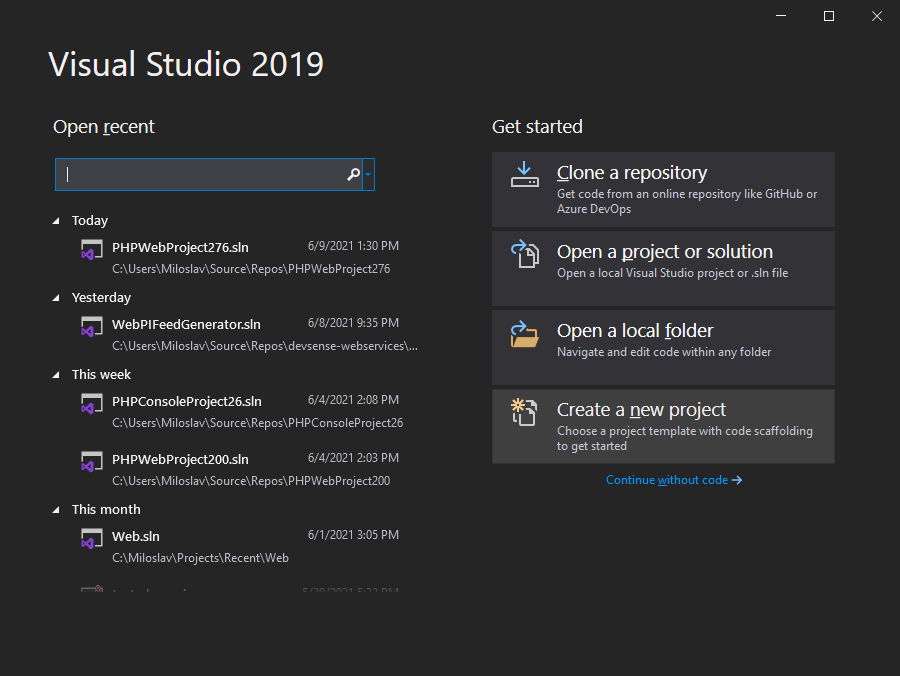Click the WebPIFeedGenerator.sln solution icon

click(x=91, y=327)
